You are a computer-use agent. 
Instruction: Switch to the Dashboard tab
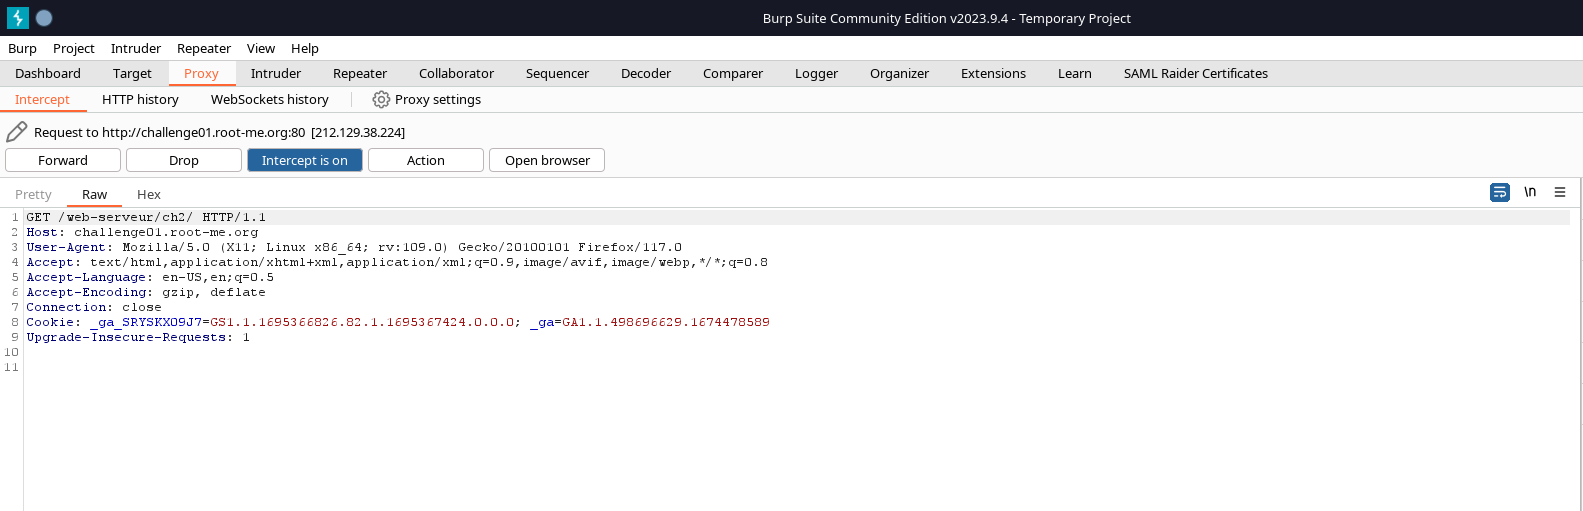point(48,73)
